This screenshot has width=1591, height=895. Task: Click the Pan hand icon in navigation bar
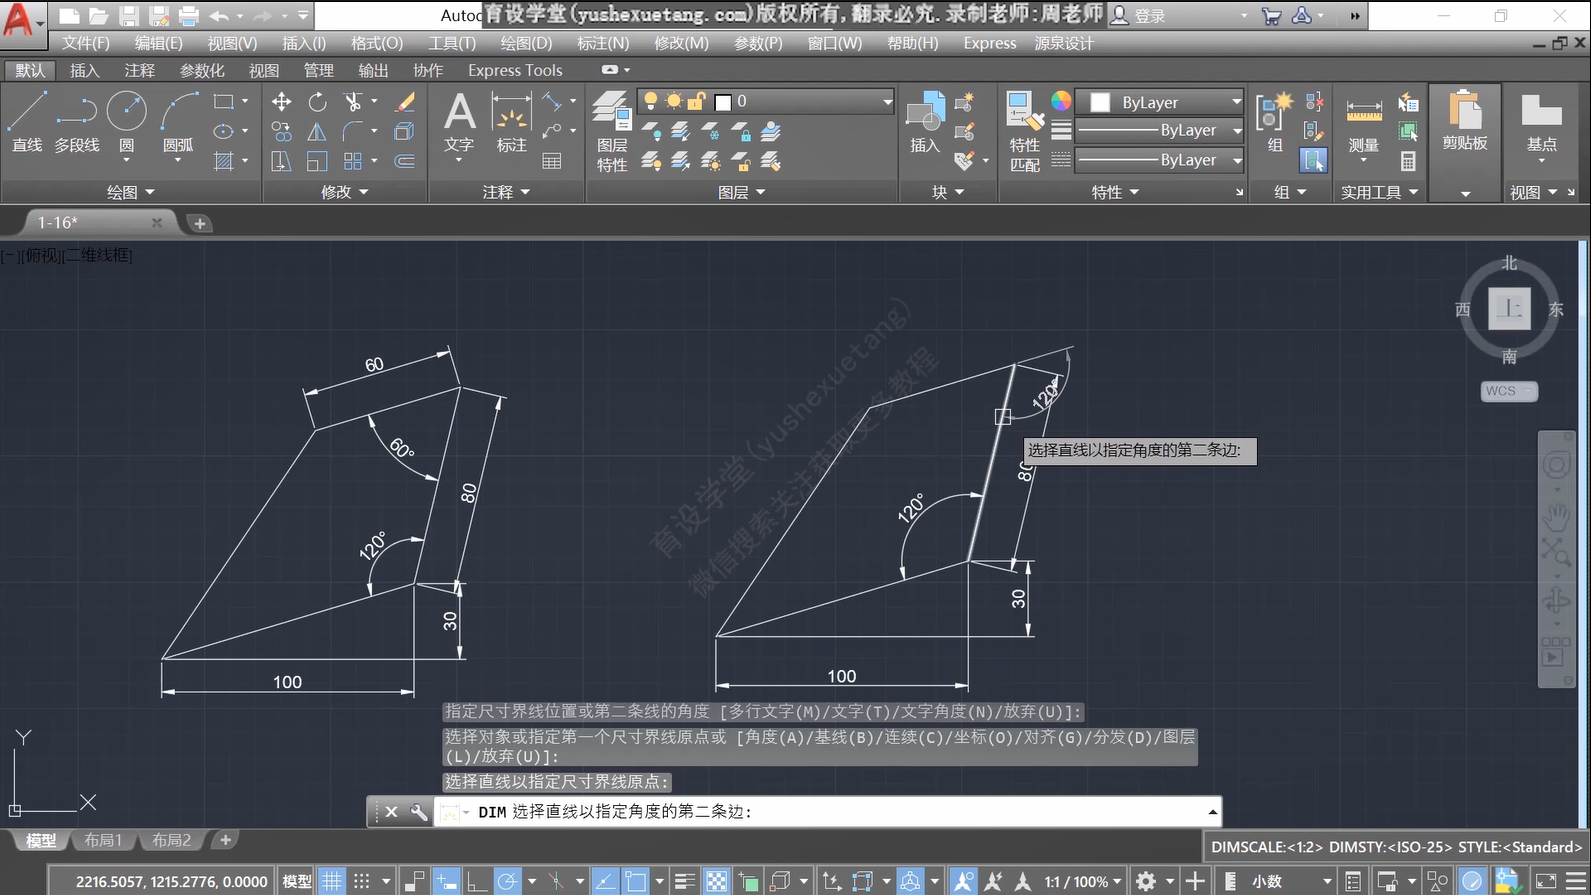pos(1556,517)
